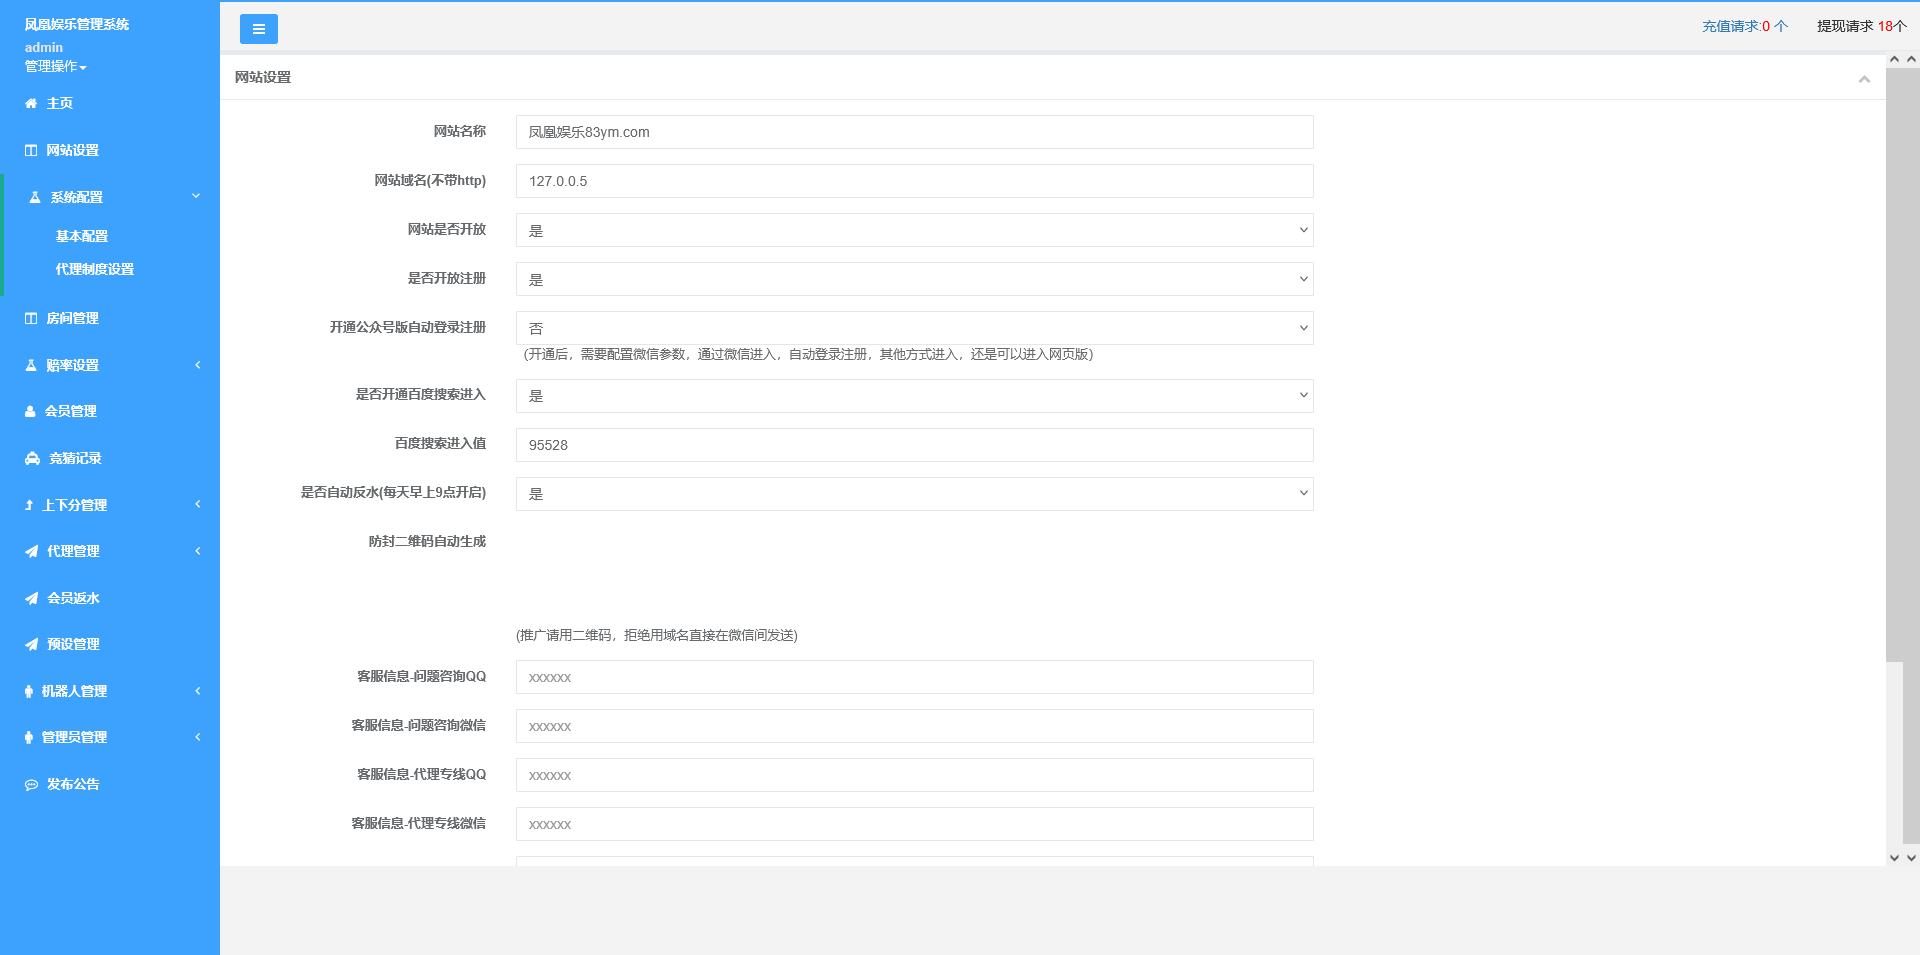The width and height of the screenshot is (1920, 955).
Task: Open the 提现请求 link in header
Action: point(1861,26)
